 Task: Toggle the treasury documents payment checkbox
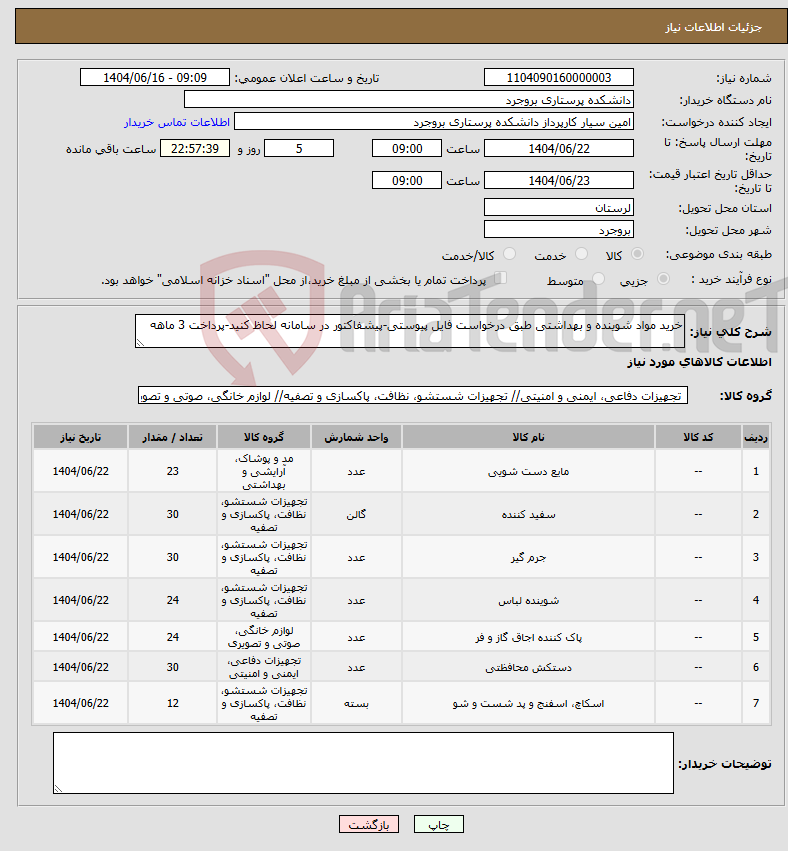coord(501,278)
